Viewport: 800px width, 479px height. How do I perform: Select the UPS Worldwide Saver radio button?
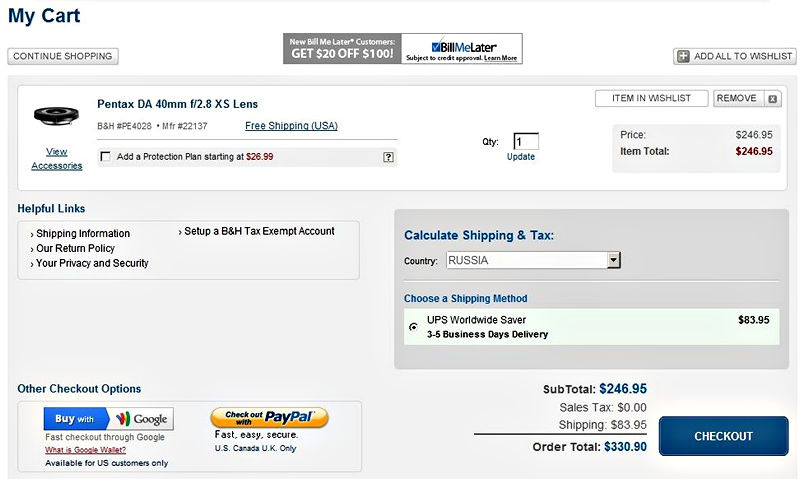click(x=414, y=327)
